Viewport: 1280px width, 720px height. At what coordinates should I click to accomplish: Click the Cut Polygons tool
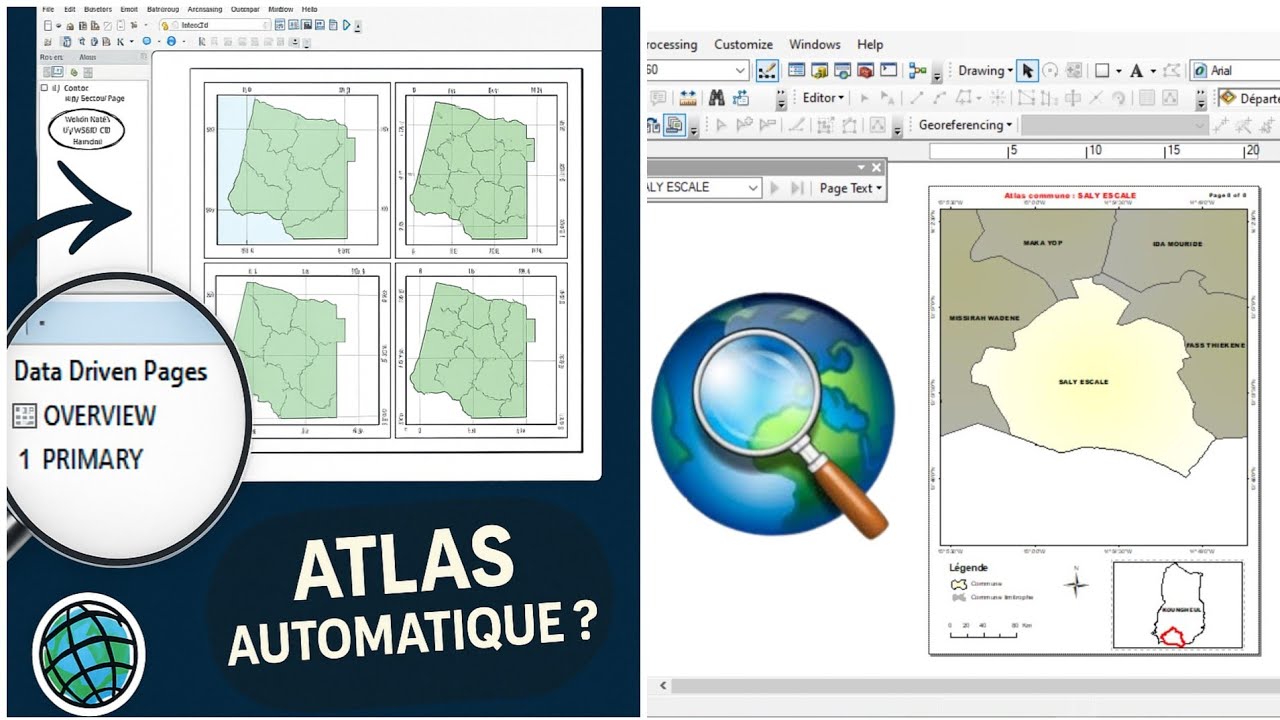tap(1073, 98)
